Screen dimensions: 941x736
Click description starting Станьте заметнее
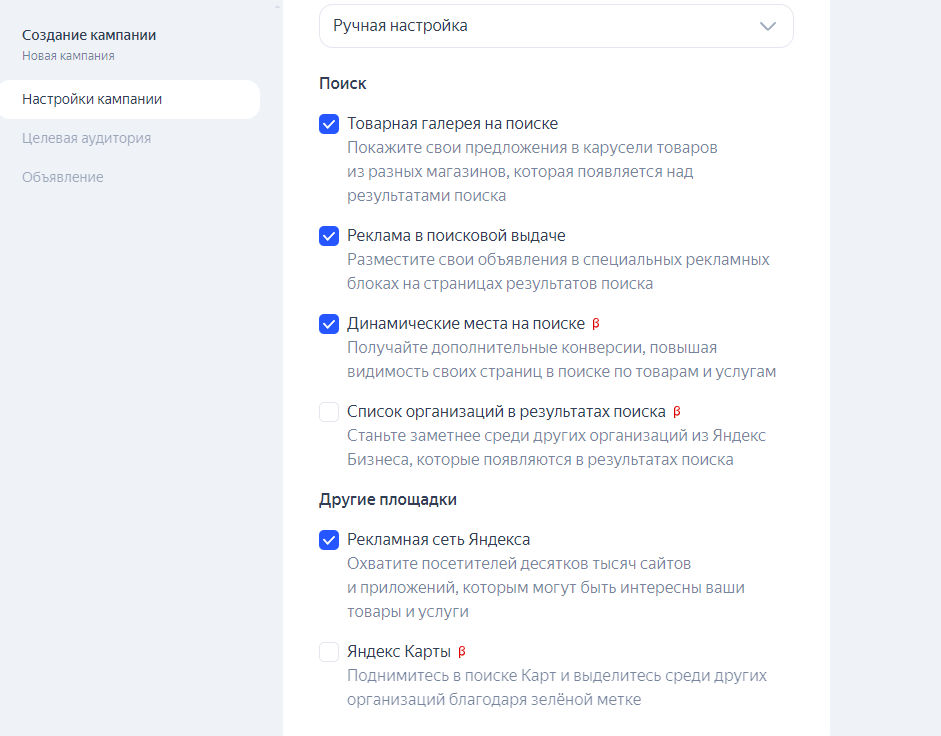pos(556,447)
